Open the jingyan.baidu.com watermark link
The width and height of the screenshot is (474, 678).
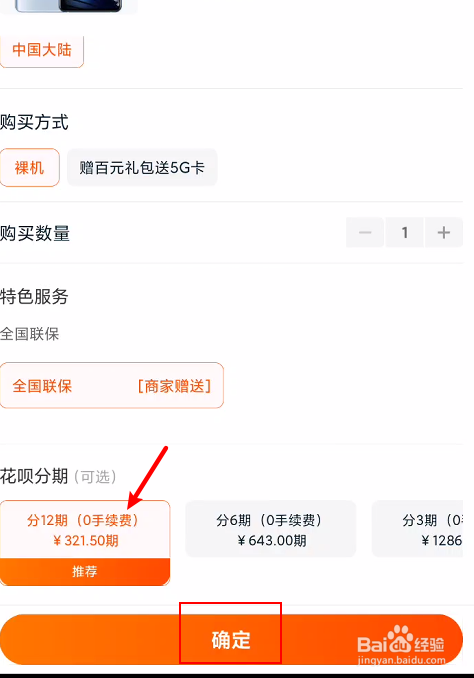pos(401,660)
